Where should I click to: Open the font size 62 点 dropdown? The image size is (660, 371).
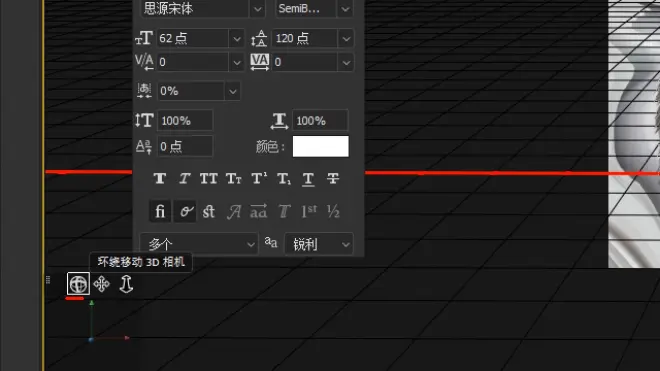pos(237,39)
